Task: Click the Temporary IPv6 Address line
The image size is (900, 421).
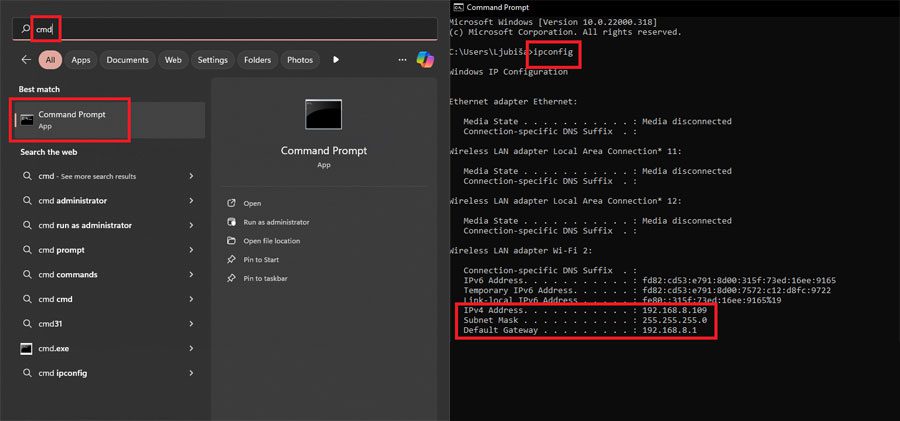Action: click(x=647, y=291)
